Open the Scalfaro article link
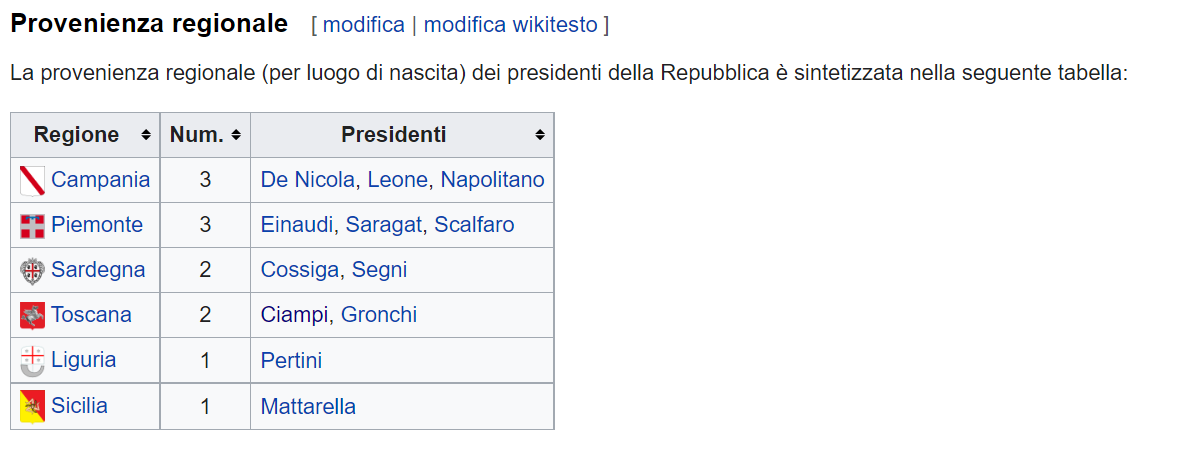This screenshot has height=451, width=1180. tap(474, 225)
